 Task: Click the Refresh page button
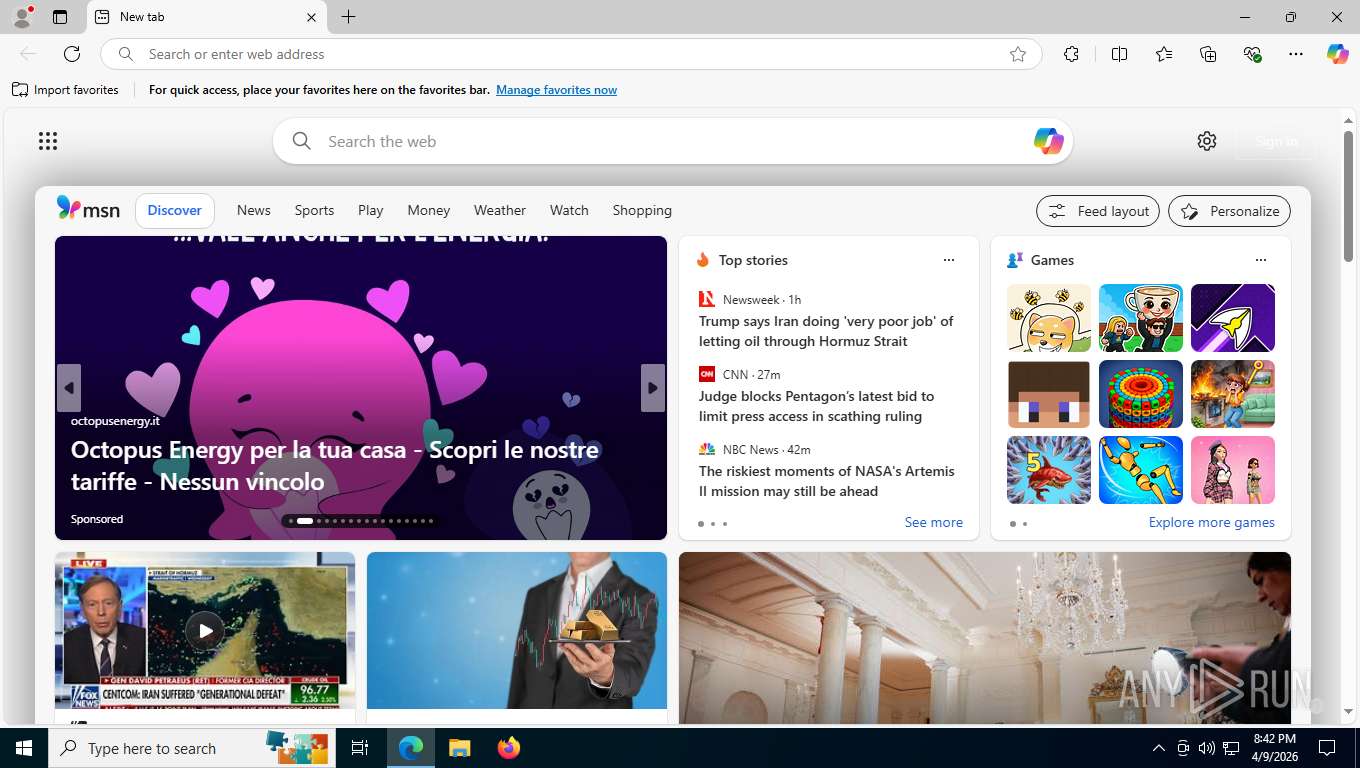(x=72, y=54)
